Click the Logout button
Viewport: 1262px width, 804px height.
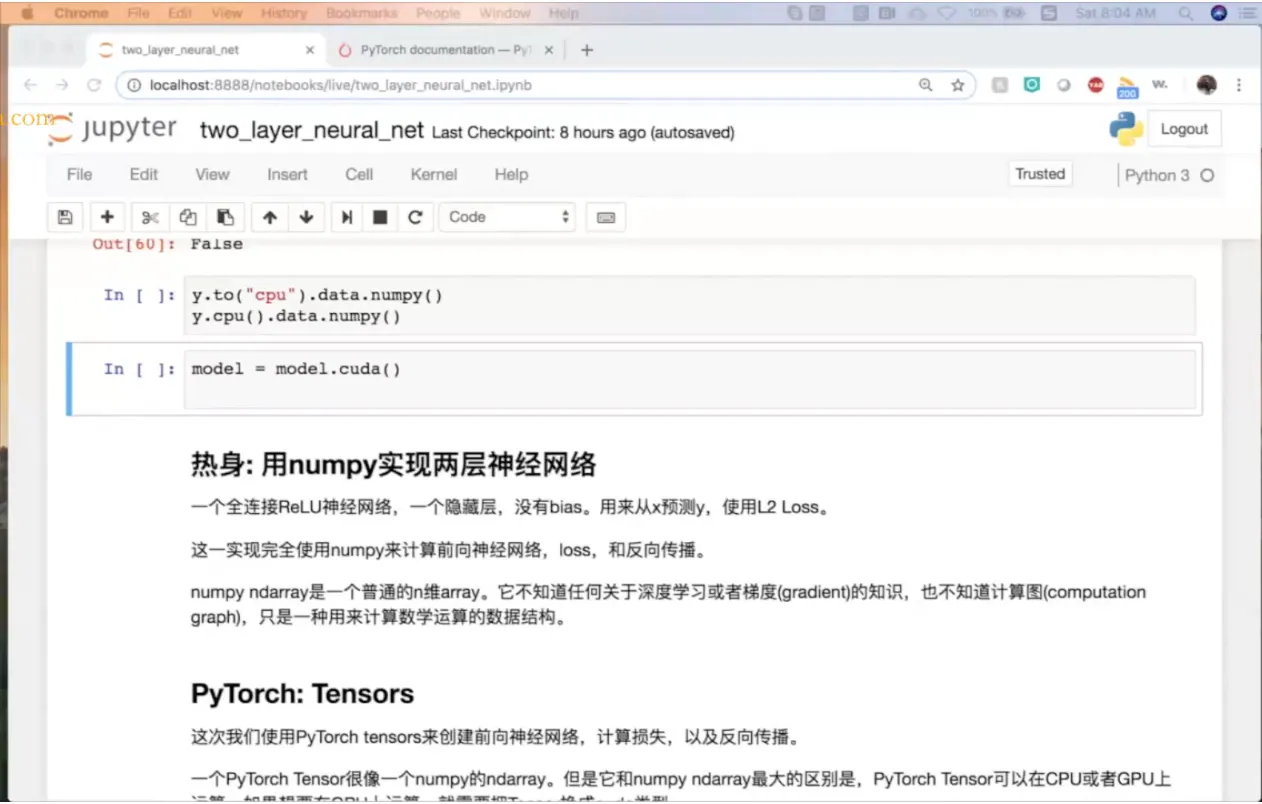[1184, 128]
